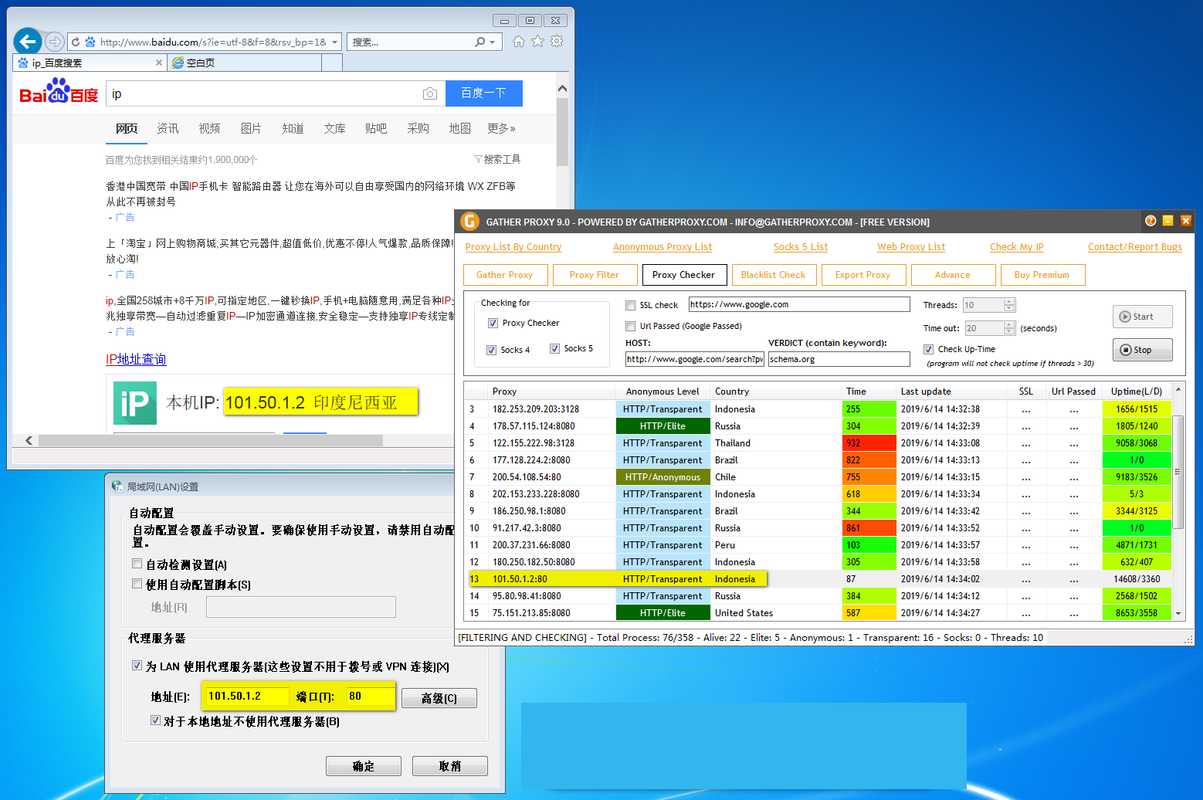This screenshot has height=800, width=1203.
Task: Uncheck 为 LAN 使用代理服务器 checkbox
Action: [x=137, y=666]
